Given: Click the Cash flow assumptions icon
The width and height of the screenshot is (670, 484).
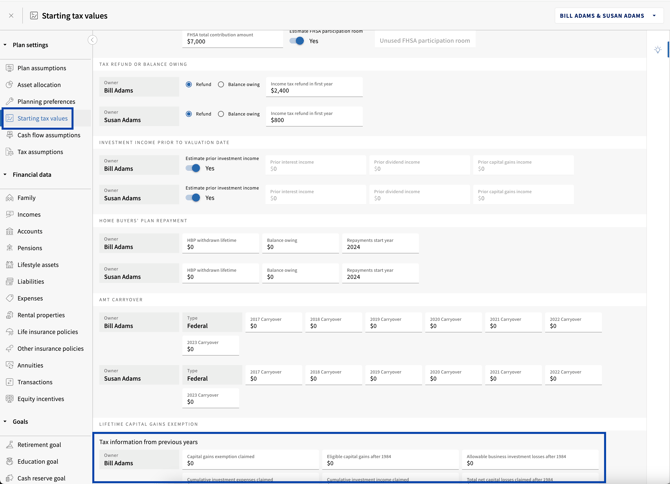Looking at the screenshot, I should pyautogui.click(x=9, y=135).
